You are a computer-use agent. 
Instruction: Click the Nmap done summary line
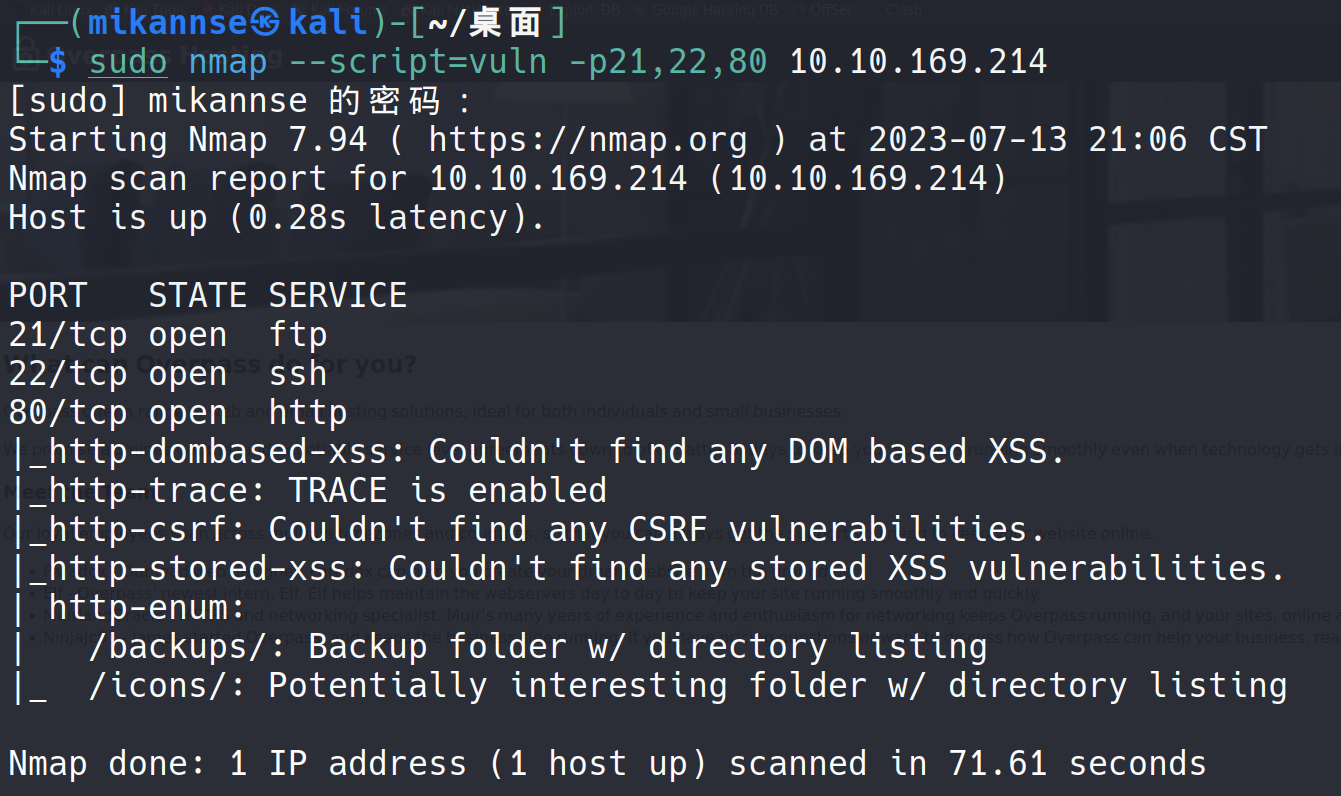point(607,764)
